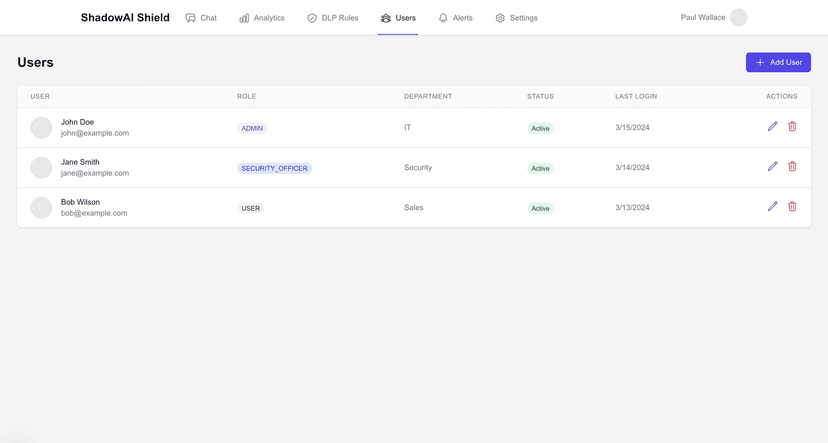
Task: Edit Bob Wilson with the pencil icon
Action: [773, 206]
